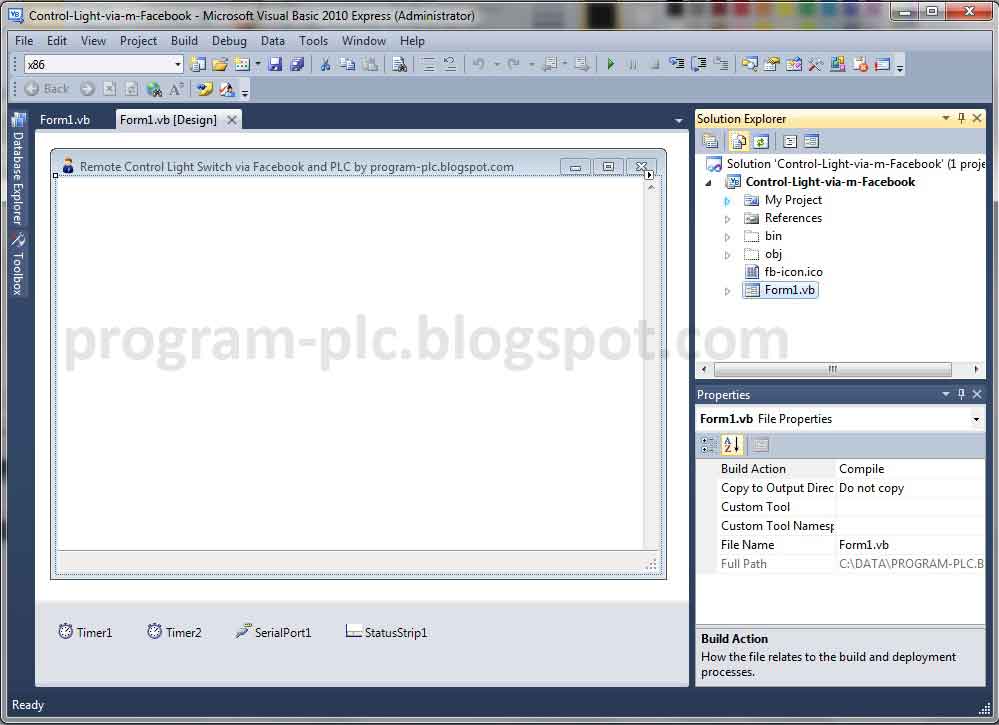Click the web search globe icon
Image resolution: width=999 pixels, height=725 pixels.
(154, 89)
